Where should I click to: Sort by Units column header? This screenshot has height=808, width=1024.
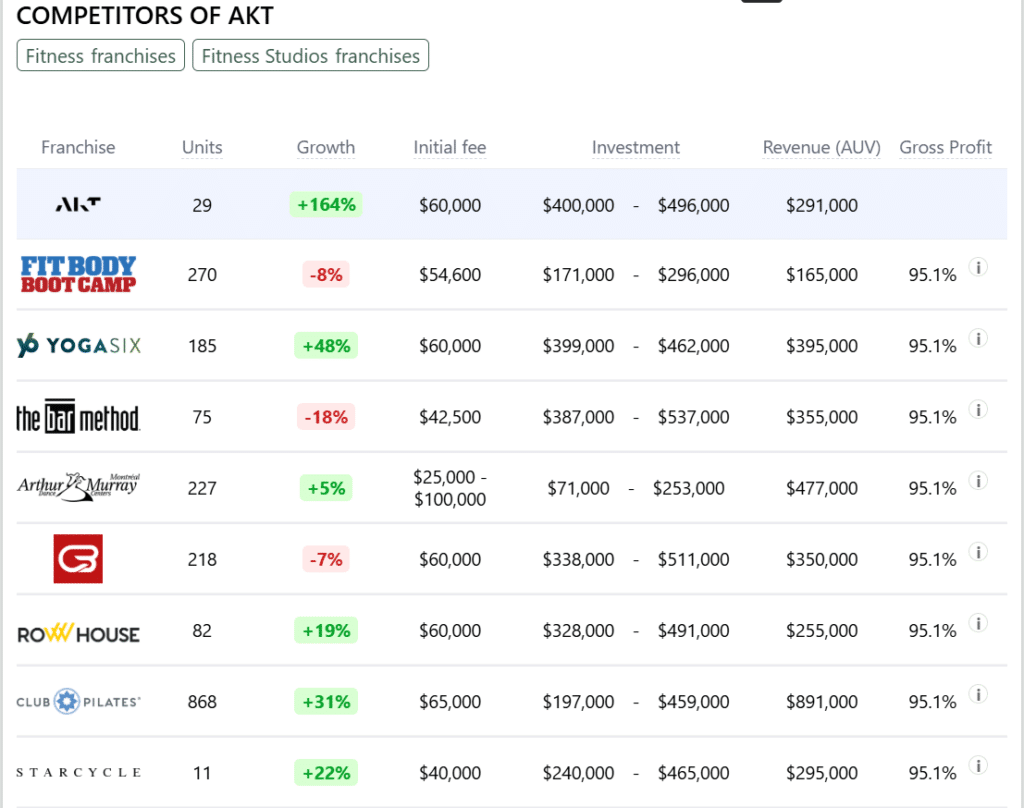pyautogui.click(x=202, y=148)
